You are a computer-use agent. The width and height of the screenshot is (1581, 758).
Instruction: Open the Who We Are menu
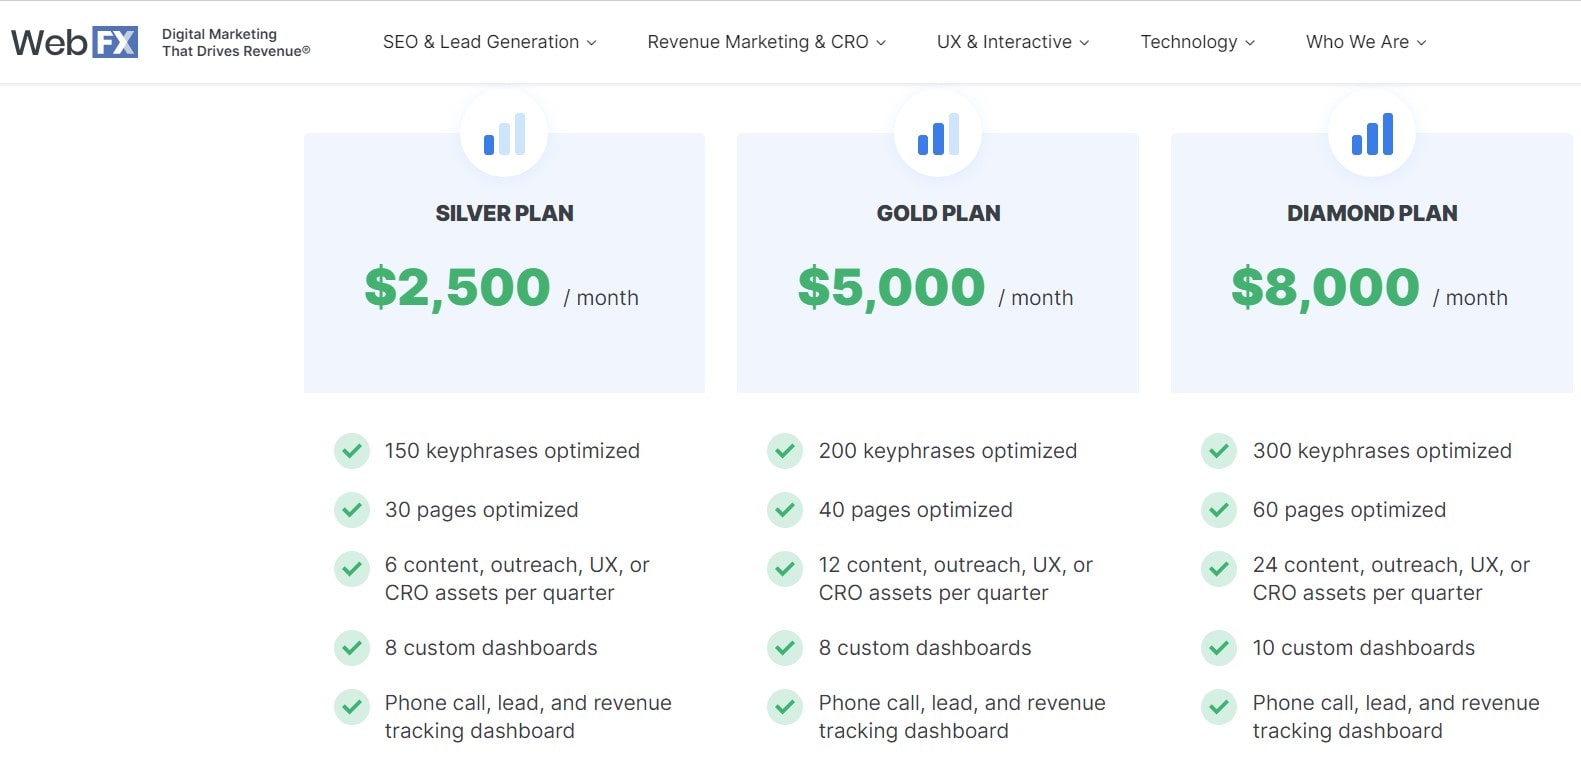click(x=1365, y=42)
